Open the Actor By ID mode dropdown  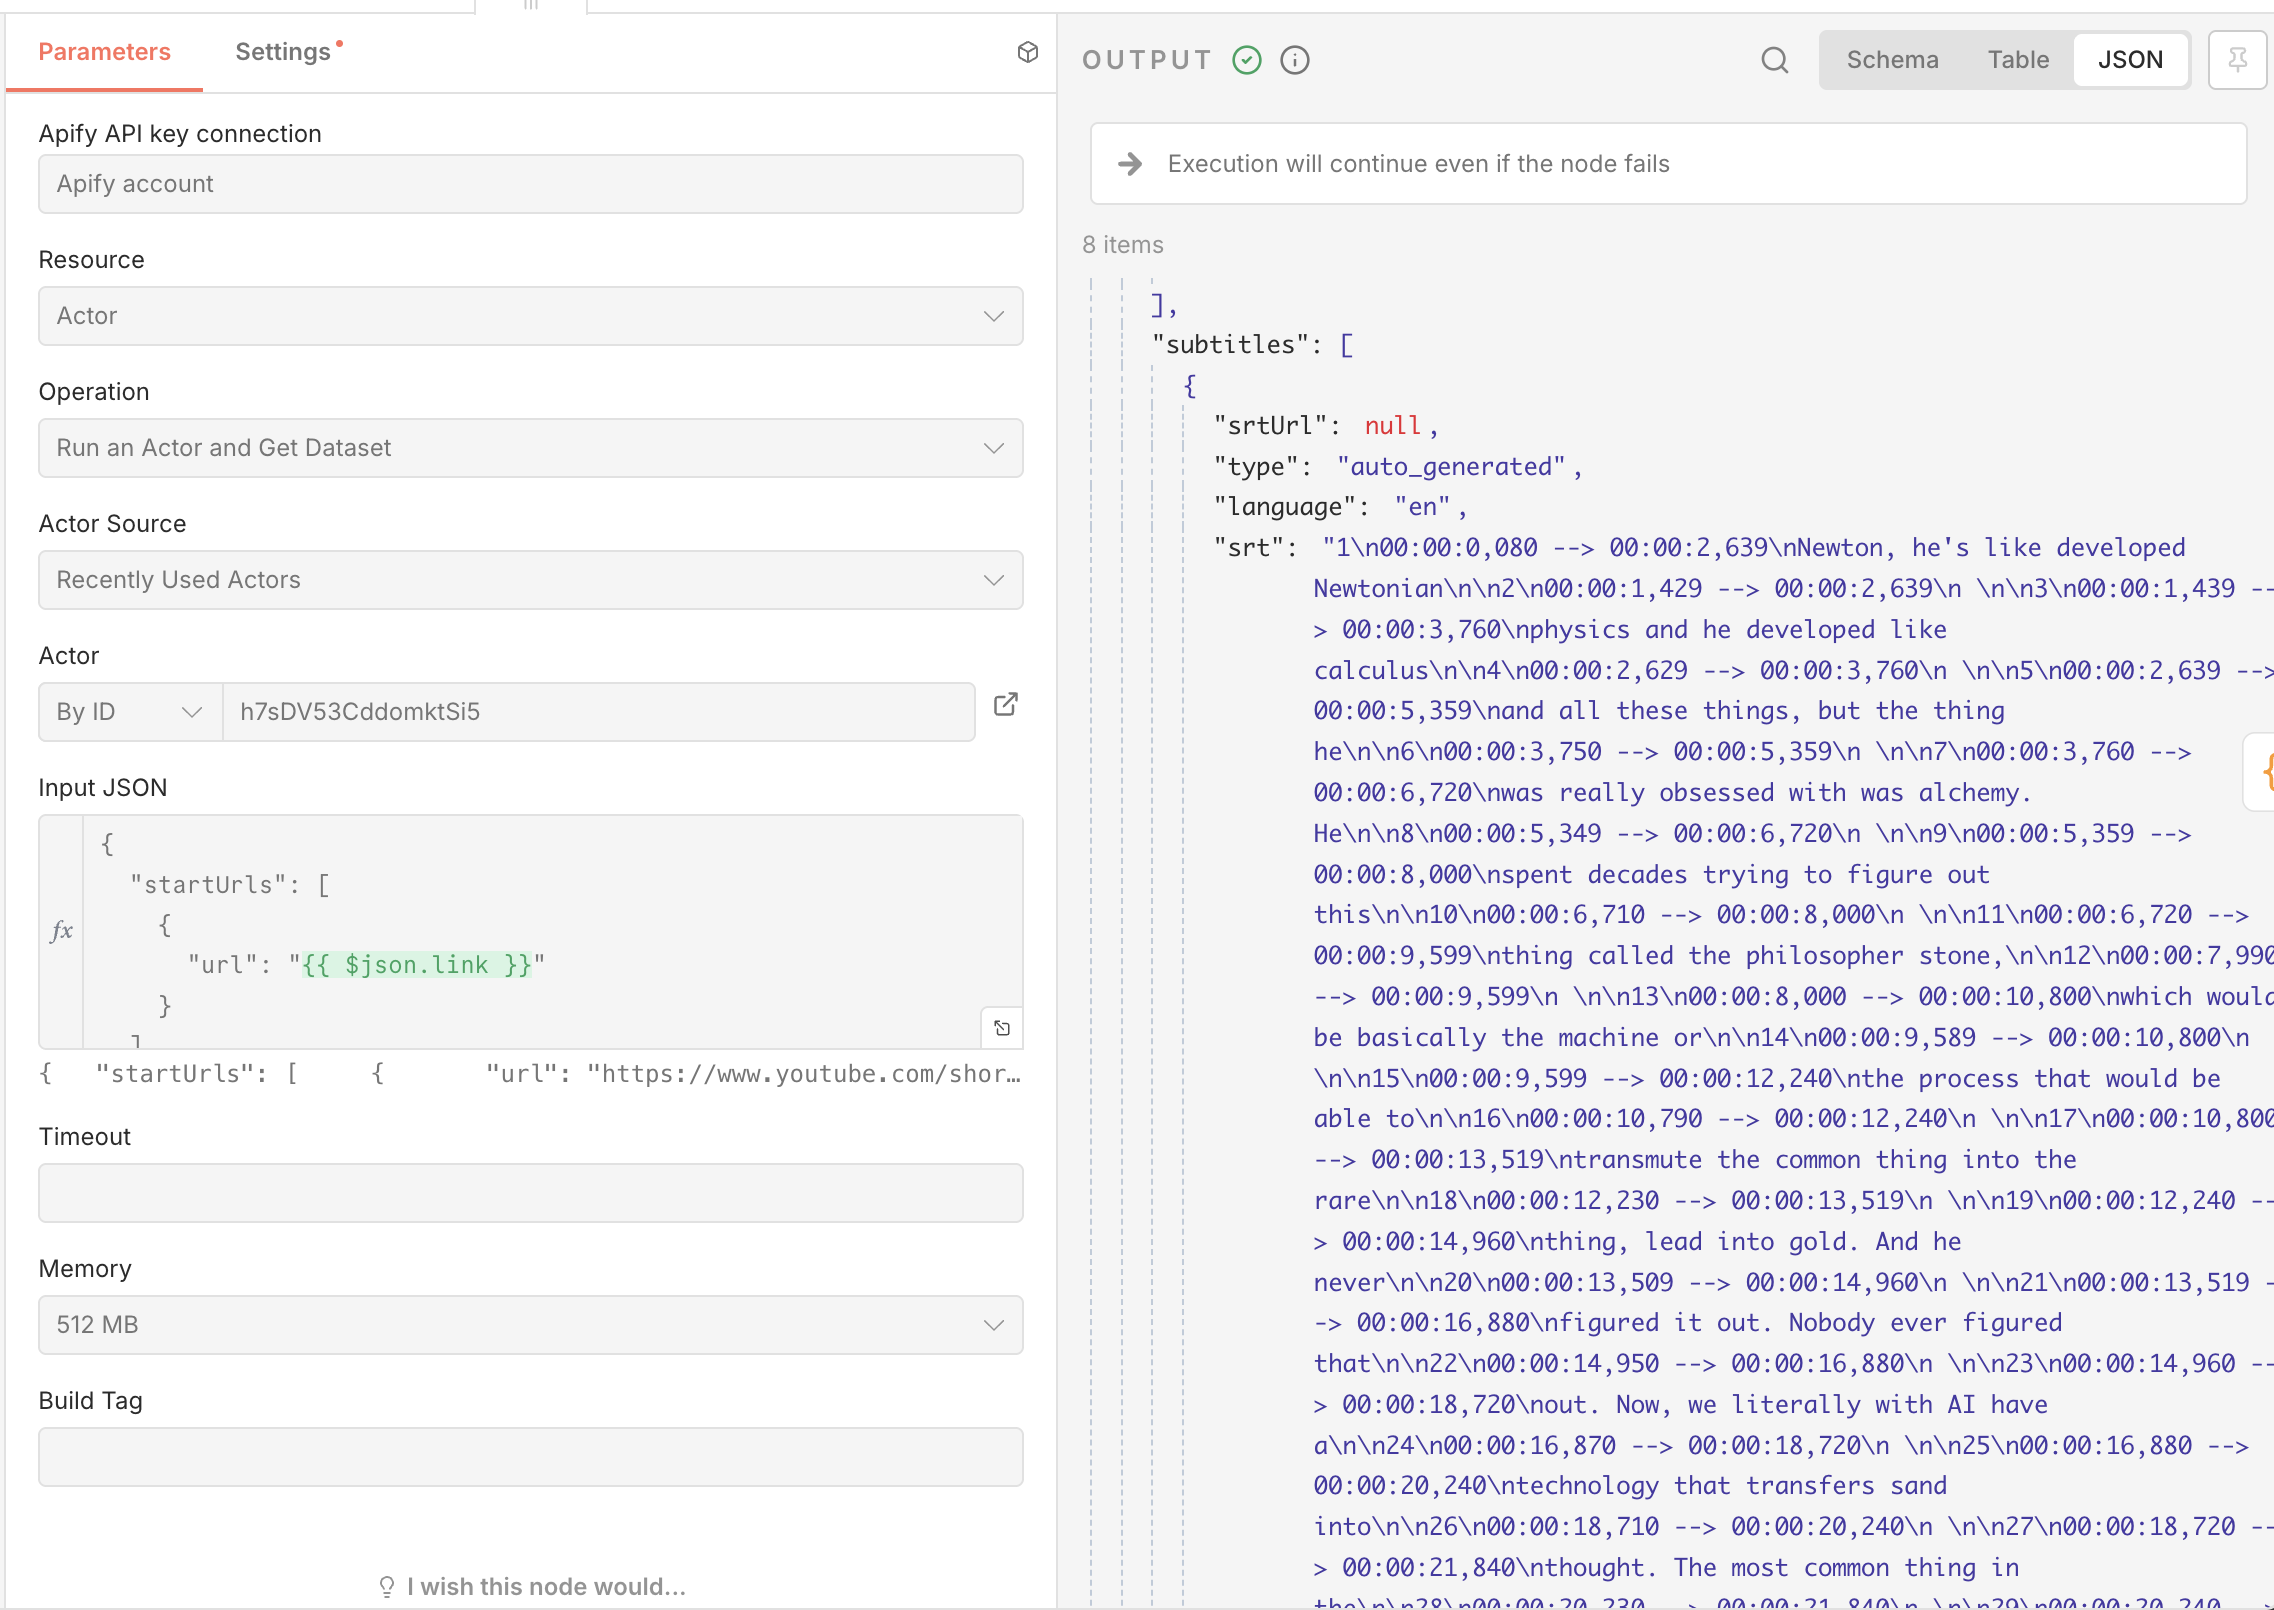click(129, 712)
